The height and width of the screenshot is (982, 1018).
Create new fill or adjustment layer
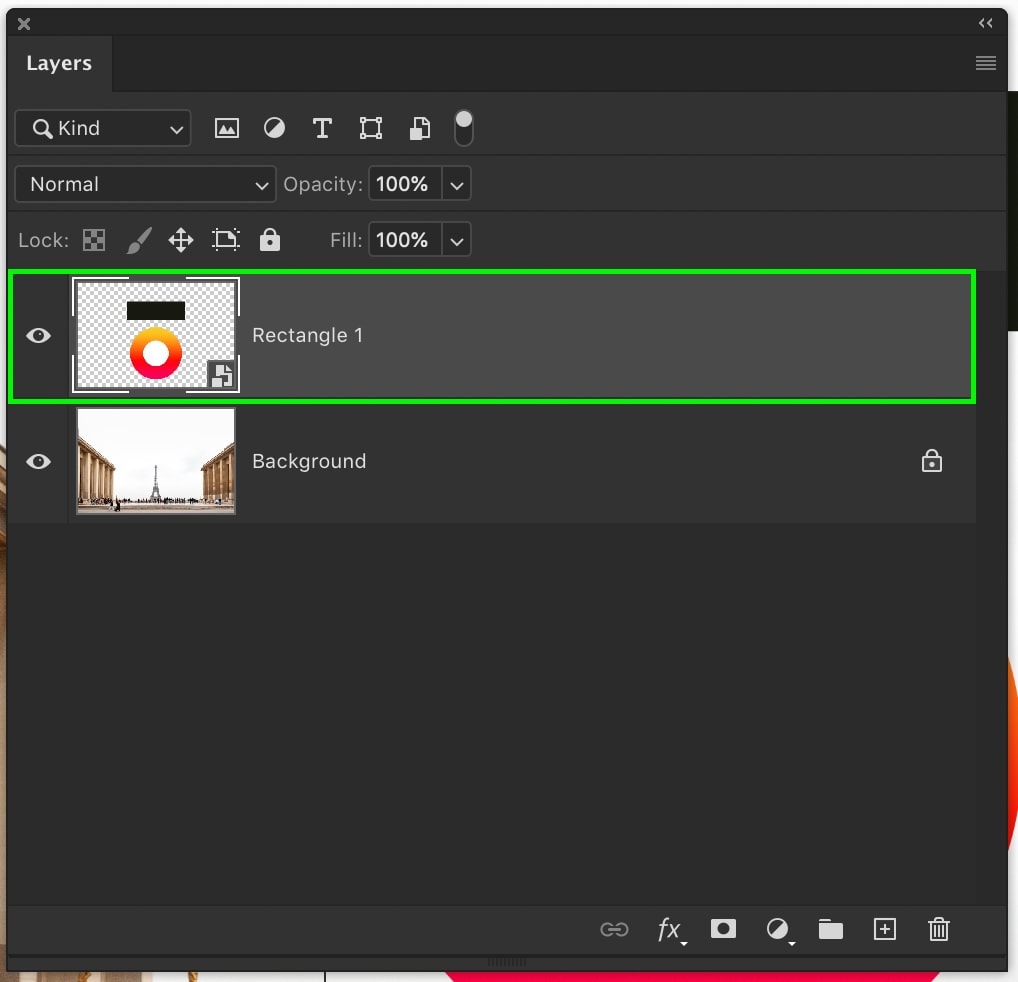[x=778, y=929]
